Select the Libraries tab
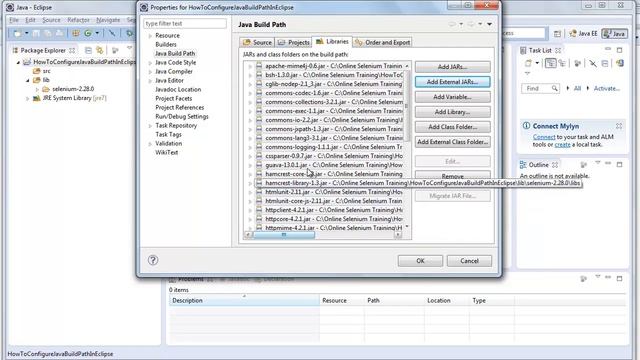Image resolution: width=640 pixels, height=360 pixels. tap(332, 42)
